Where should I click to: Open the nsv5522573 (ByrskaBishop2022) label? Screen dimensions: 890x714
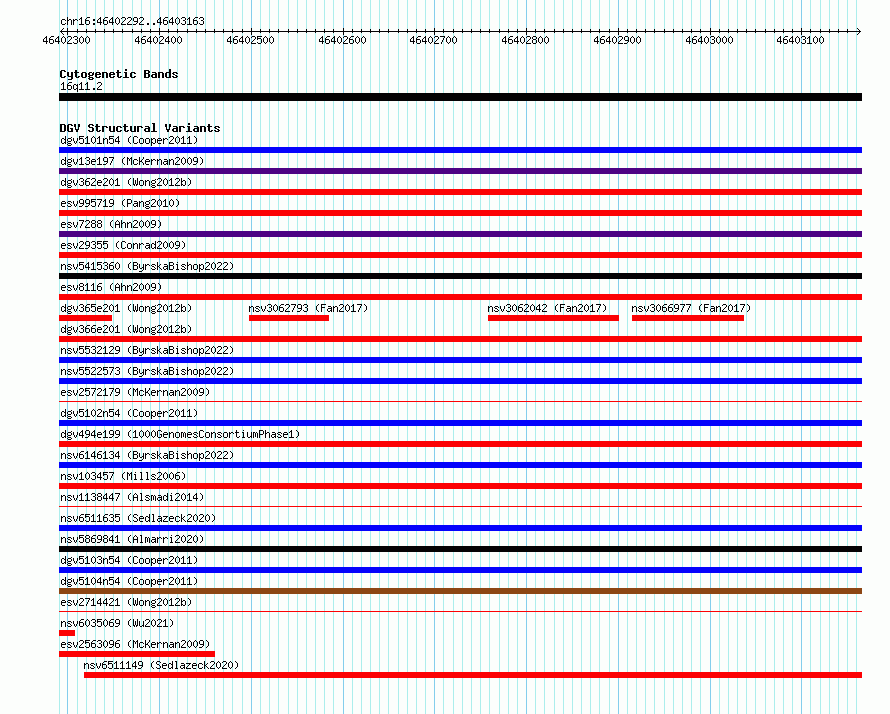147,371
